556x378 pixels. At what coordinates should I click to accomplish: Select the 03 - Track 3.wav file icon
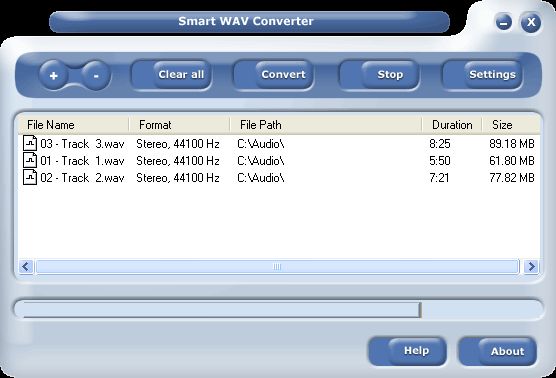click(x=30, y=144)
